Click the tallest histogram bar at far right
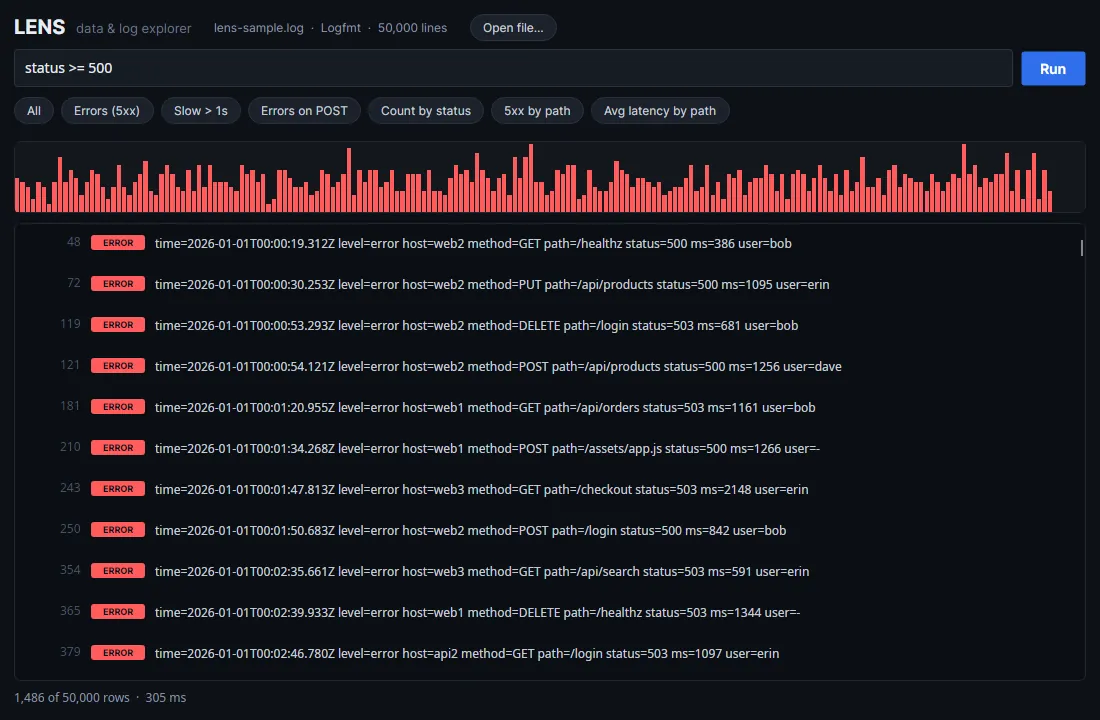Image resolution: width=1100 pixels, height=720 pixels. [x=964, y=178]
